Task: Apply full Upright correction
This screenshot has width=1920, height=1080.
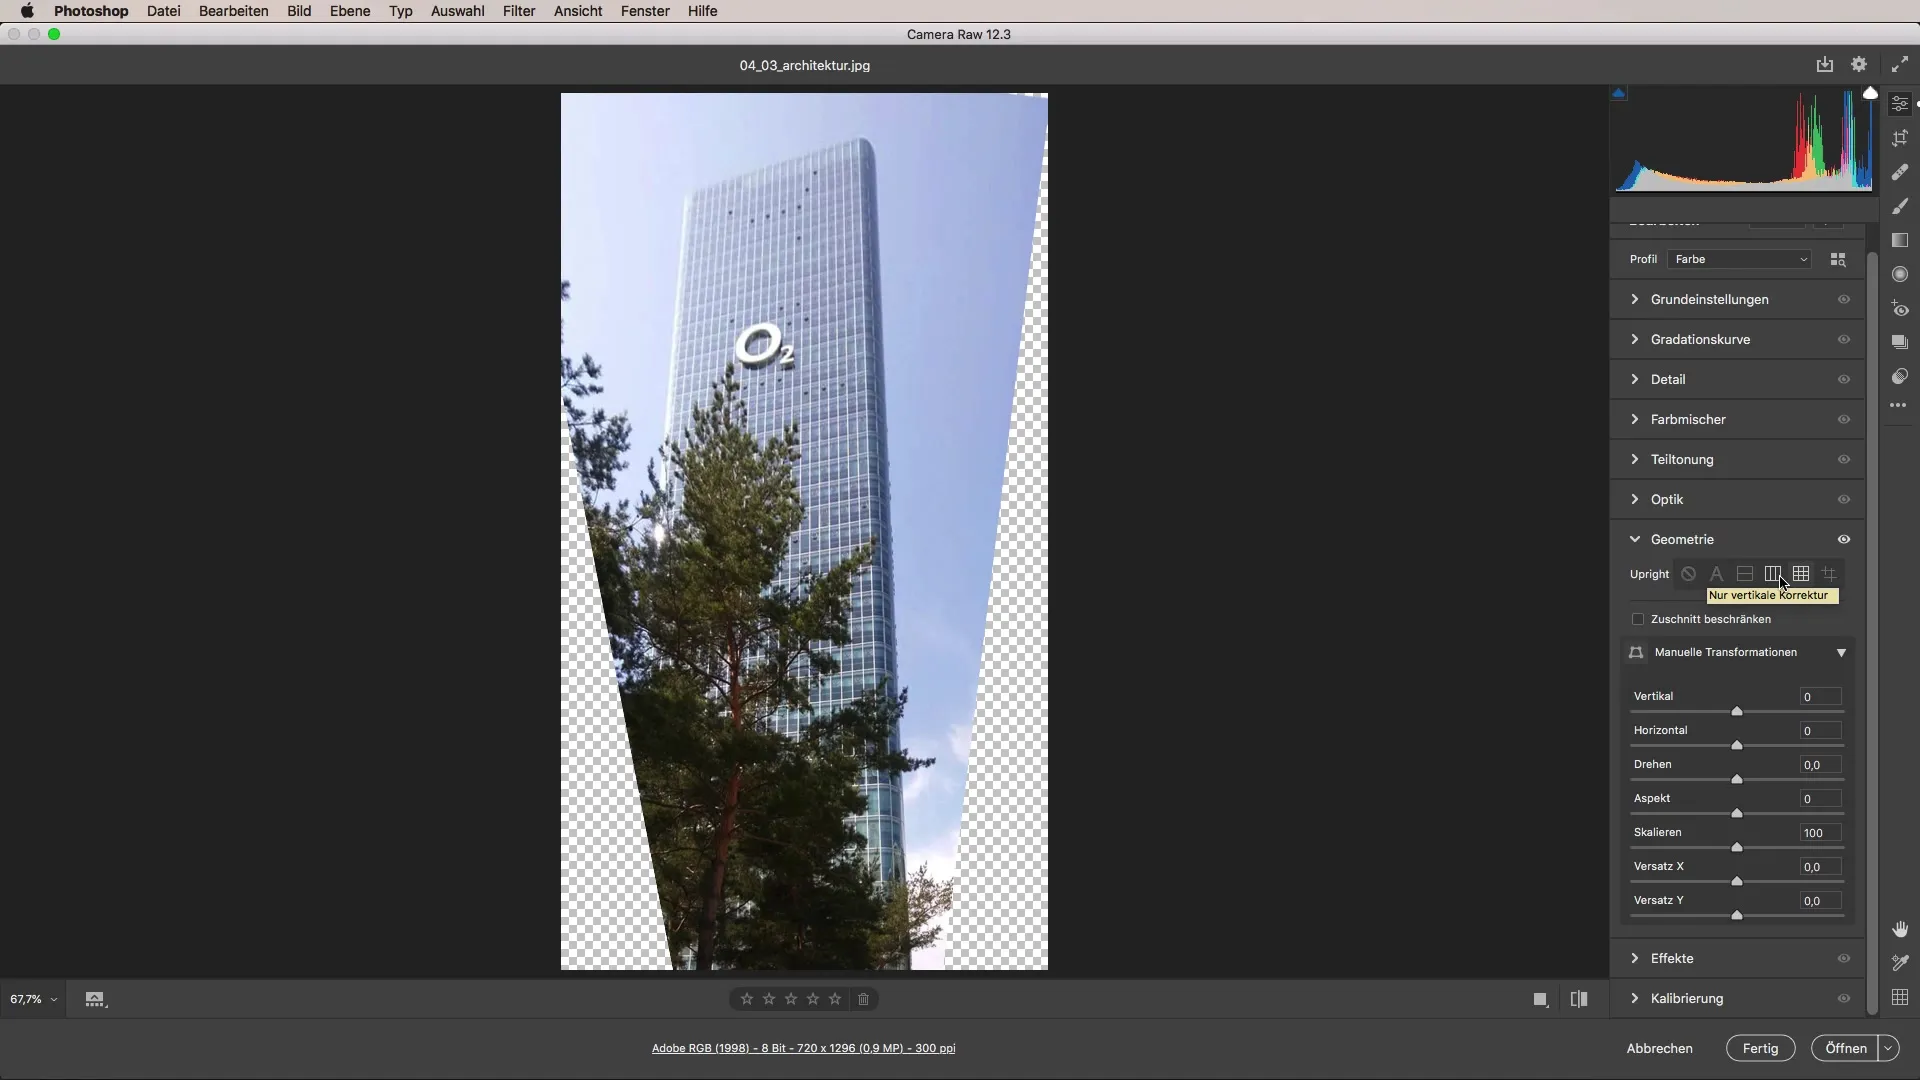Action: 1801,574
